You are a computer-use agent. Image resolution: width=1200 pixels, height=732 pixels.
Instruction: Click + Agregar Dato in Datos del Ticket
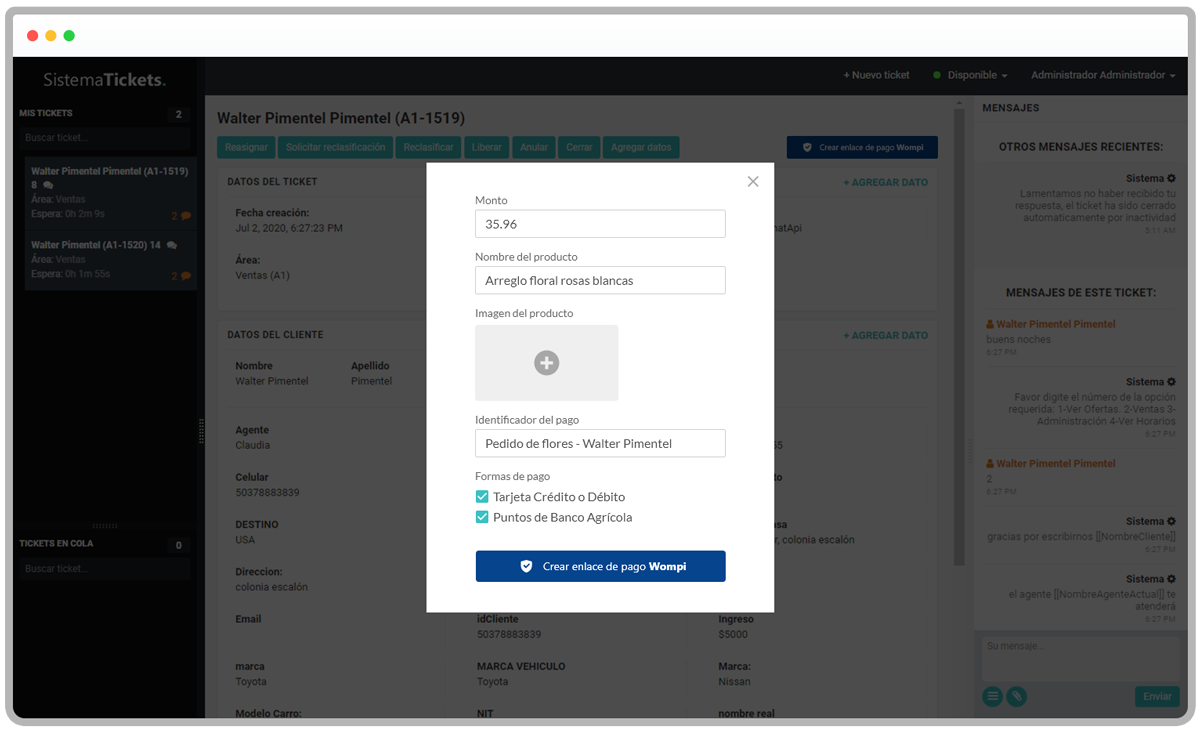pyautogui.click(x=885, y=182)
